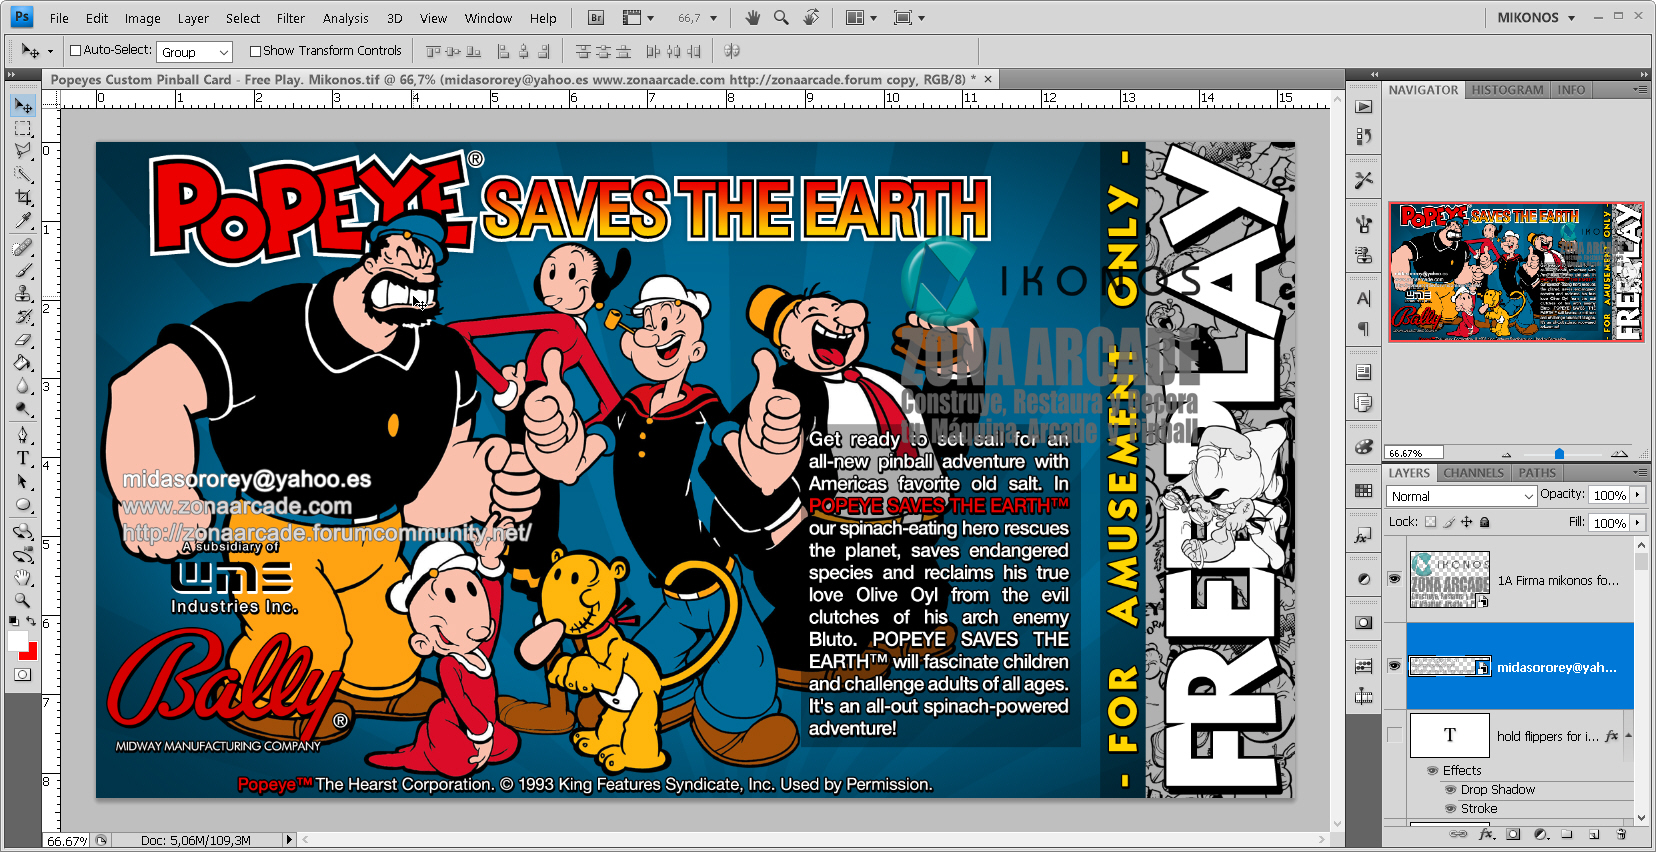Create a new layer with the page icon

click(x=1594, y=834)
